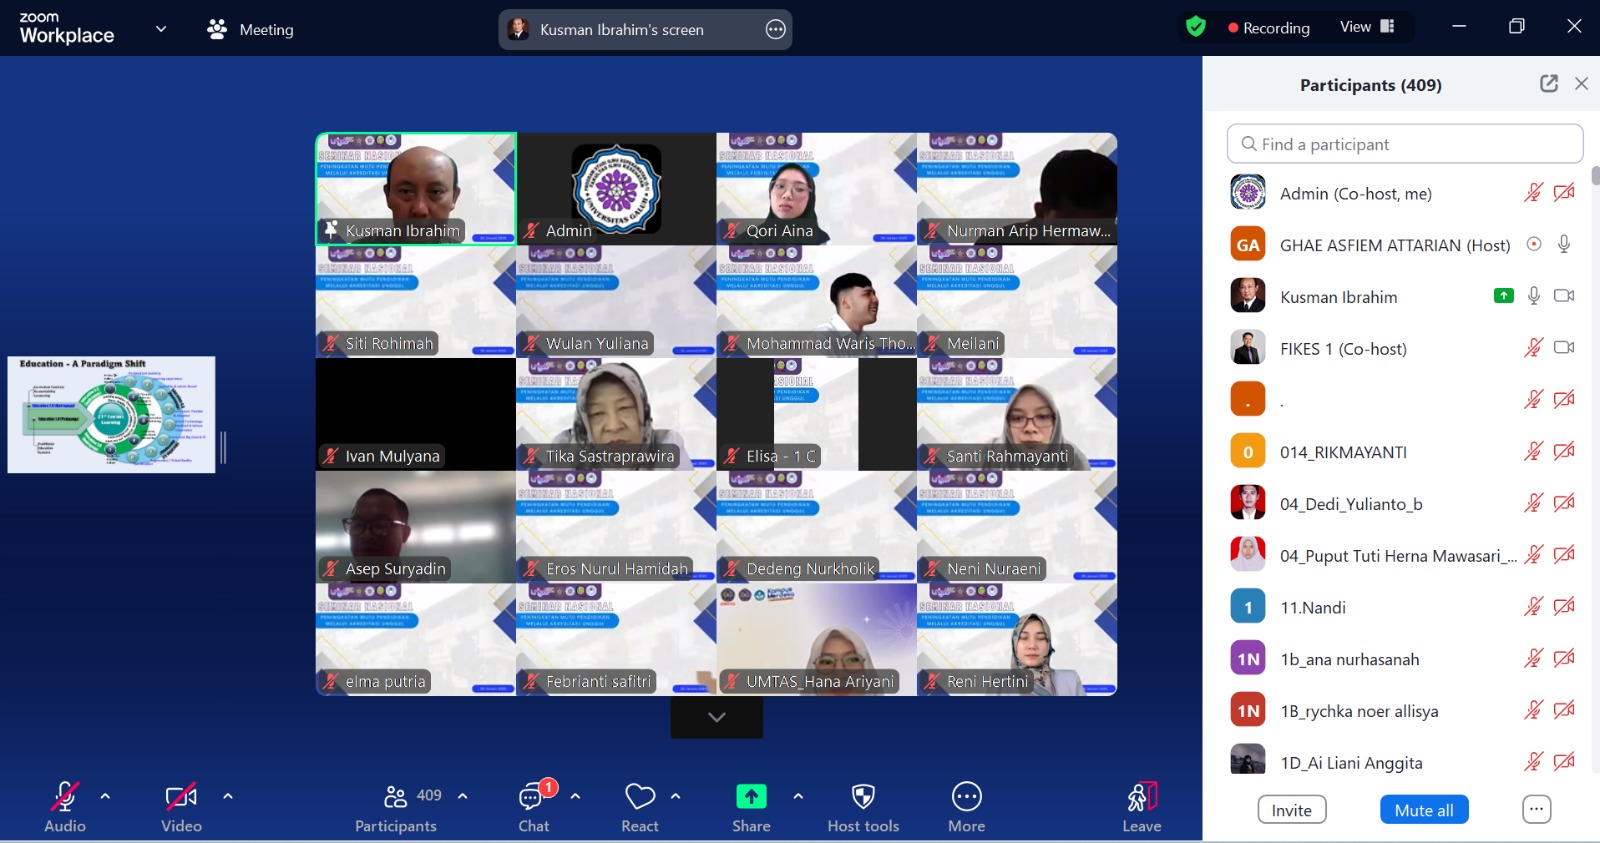This screenshot has width=1600, height=843.
Task: Pop out the Participants panel
Action: point(1549,84)
